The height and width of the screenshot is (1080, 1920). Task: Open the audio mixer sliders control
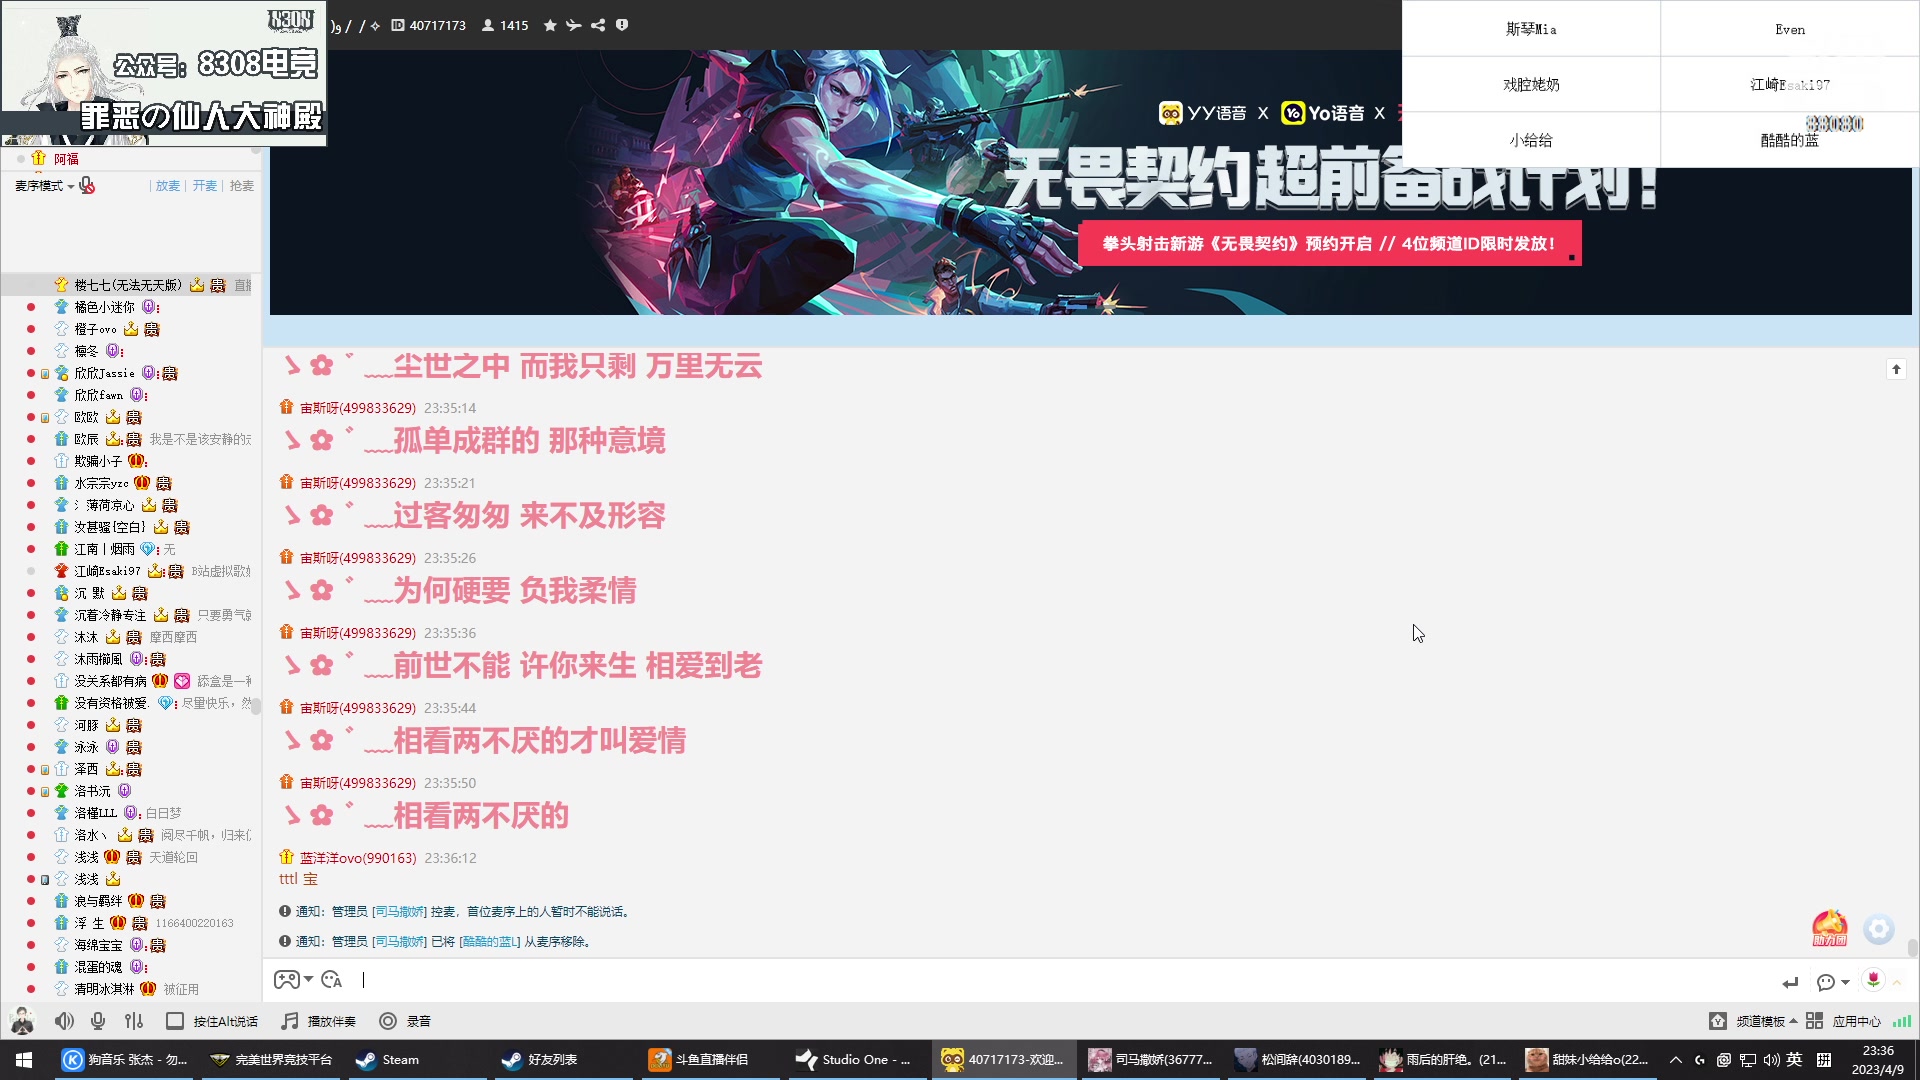pyautogui.click(x=133, y=1021)
